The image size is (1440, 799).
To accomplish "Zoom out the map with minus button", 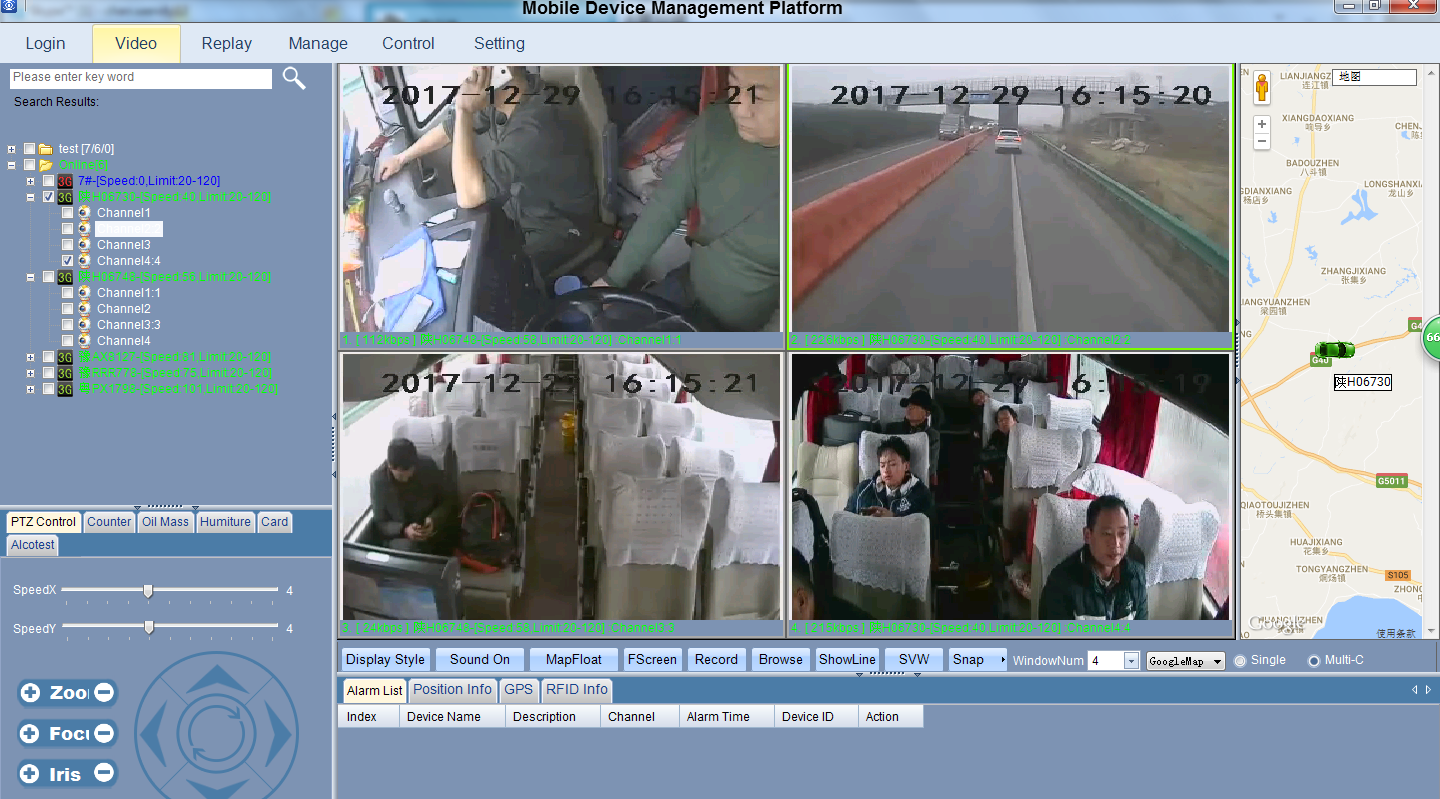I will point(1262,142).
